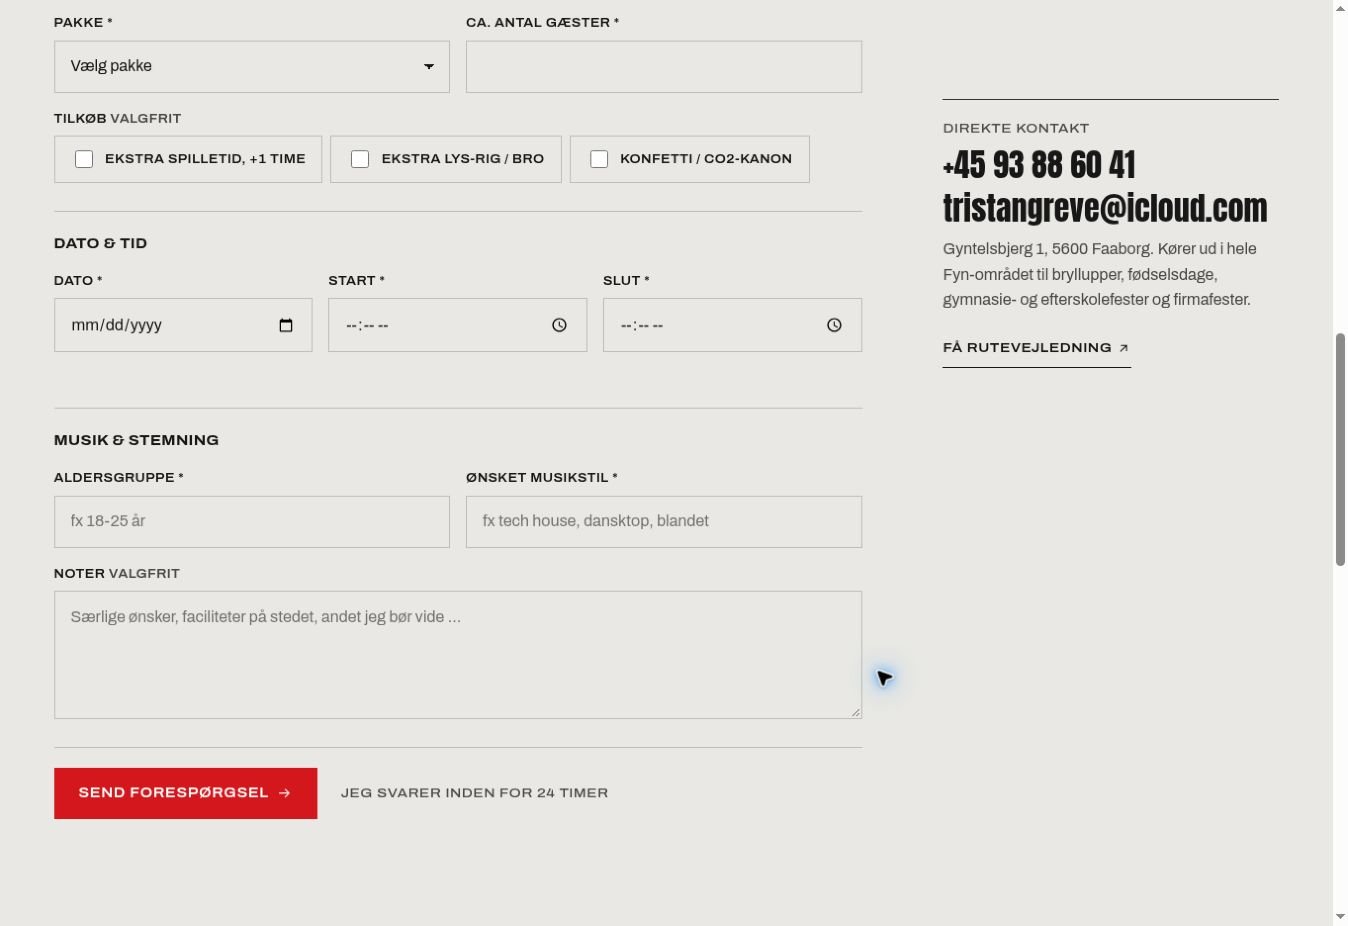The image size is (1348, 926).
Task: Tick the Ekstra spilletid, +1 time checkbox
Action: [x=84, y=159]
